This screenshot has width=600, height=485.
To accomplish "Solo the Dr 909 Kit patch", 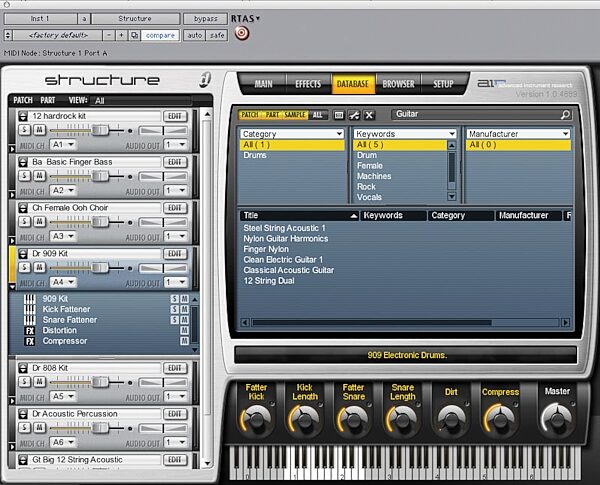I will [24, 267].
